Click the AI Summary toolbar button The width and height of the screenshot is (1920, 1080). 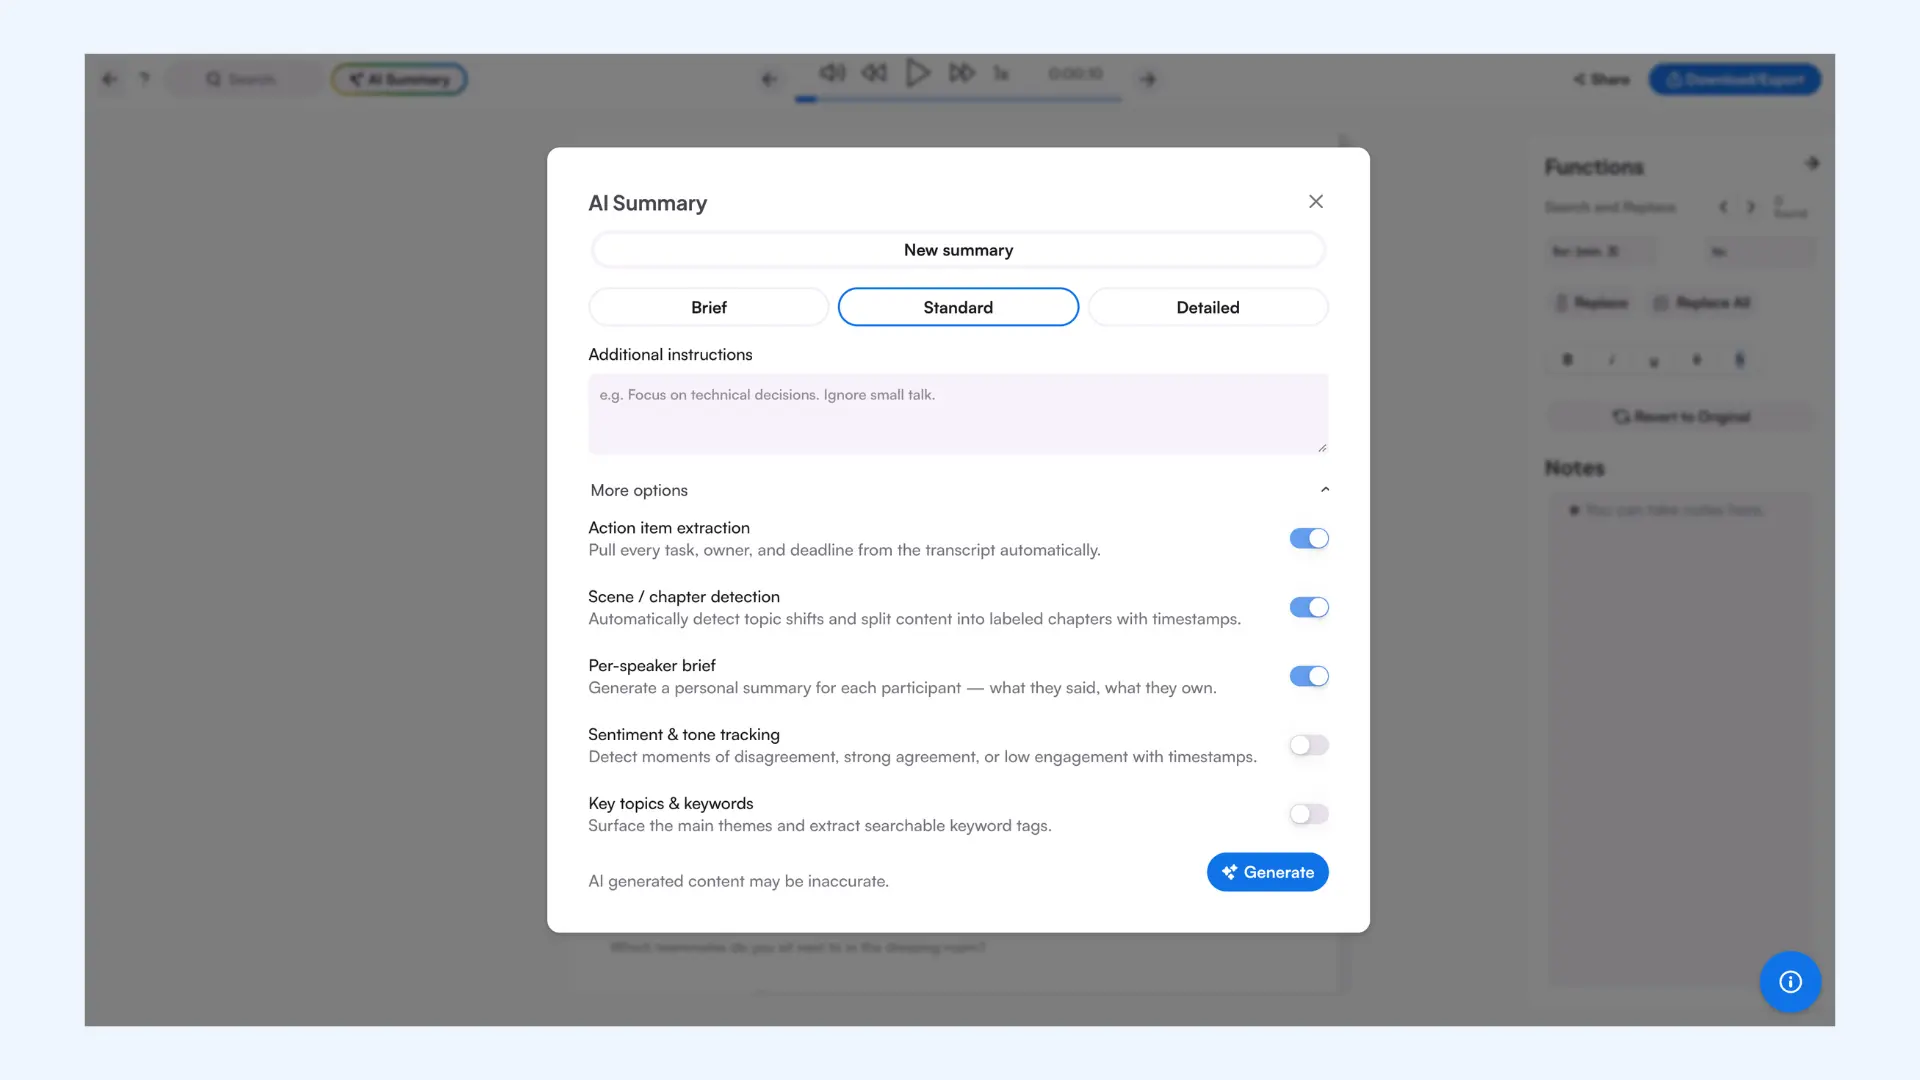pos(399,79)
